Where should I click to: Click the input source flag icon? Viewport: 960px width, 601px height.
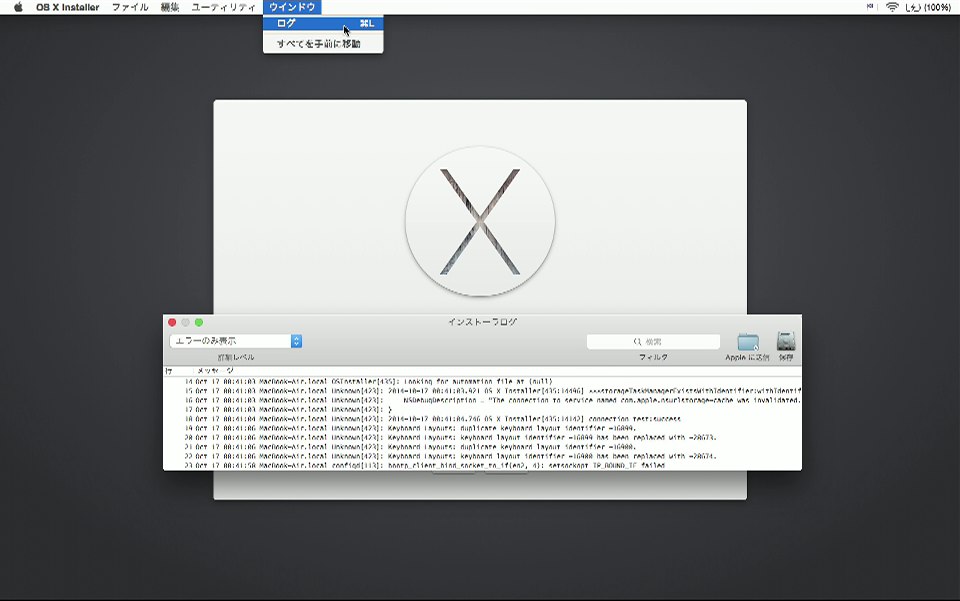[870, 7]
